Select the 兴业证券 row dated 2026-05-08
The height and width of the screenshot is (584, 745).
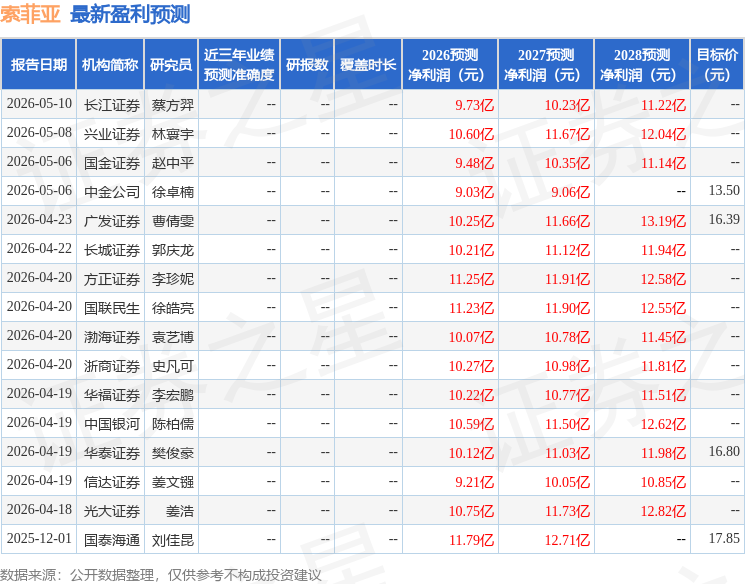click(x=372, y=134)
